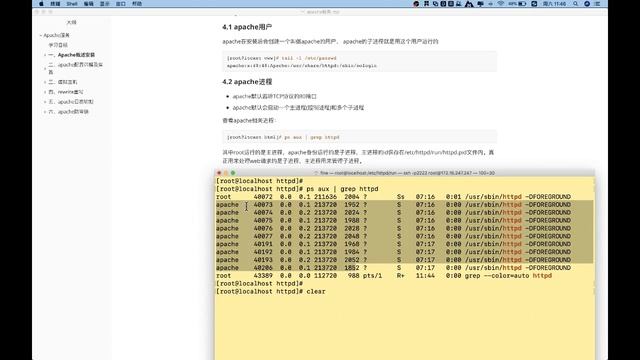Viewport: 640px width, 360px height.
Task: Click the ps aux | grep httpd code block in document
Action: [x=360, y=137]
